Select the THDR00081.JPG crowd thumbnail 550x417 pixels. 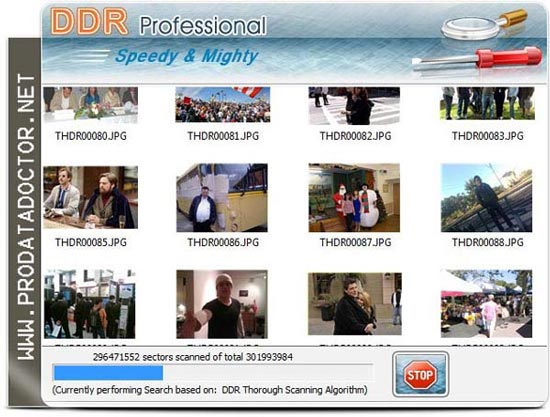click(x=223, y=105)
